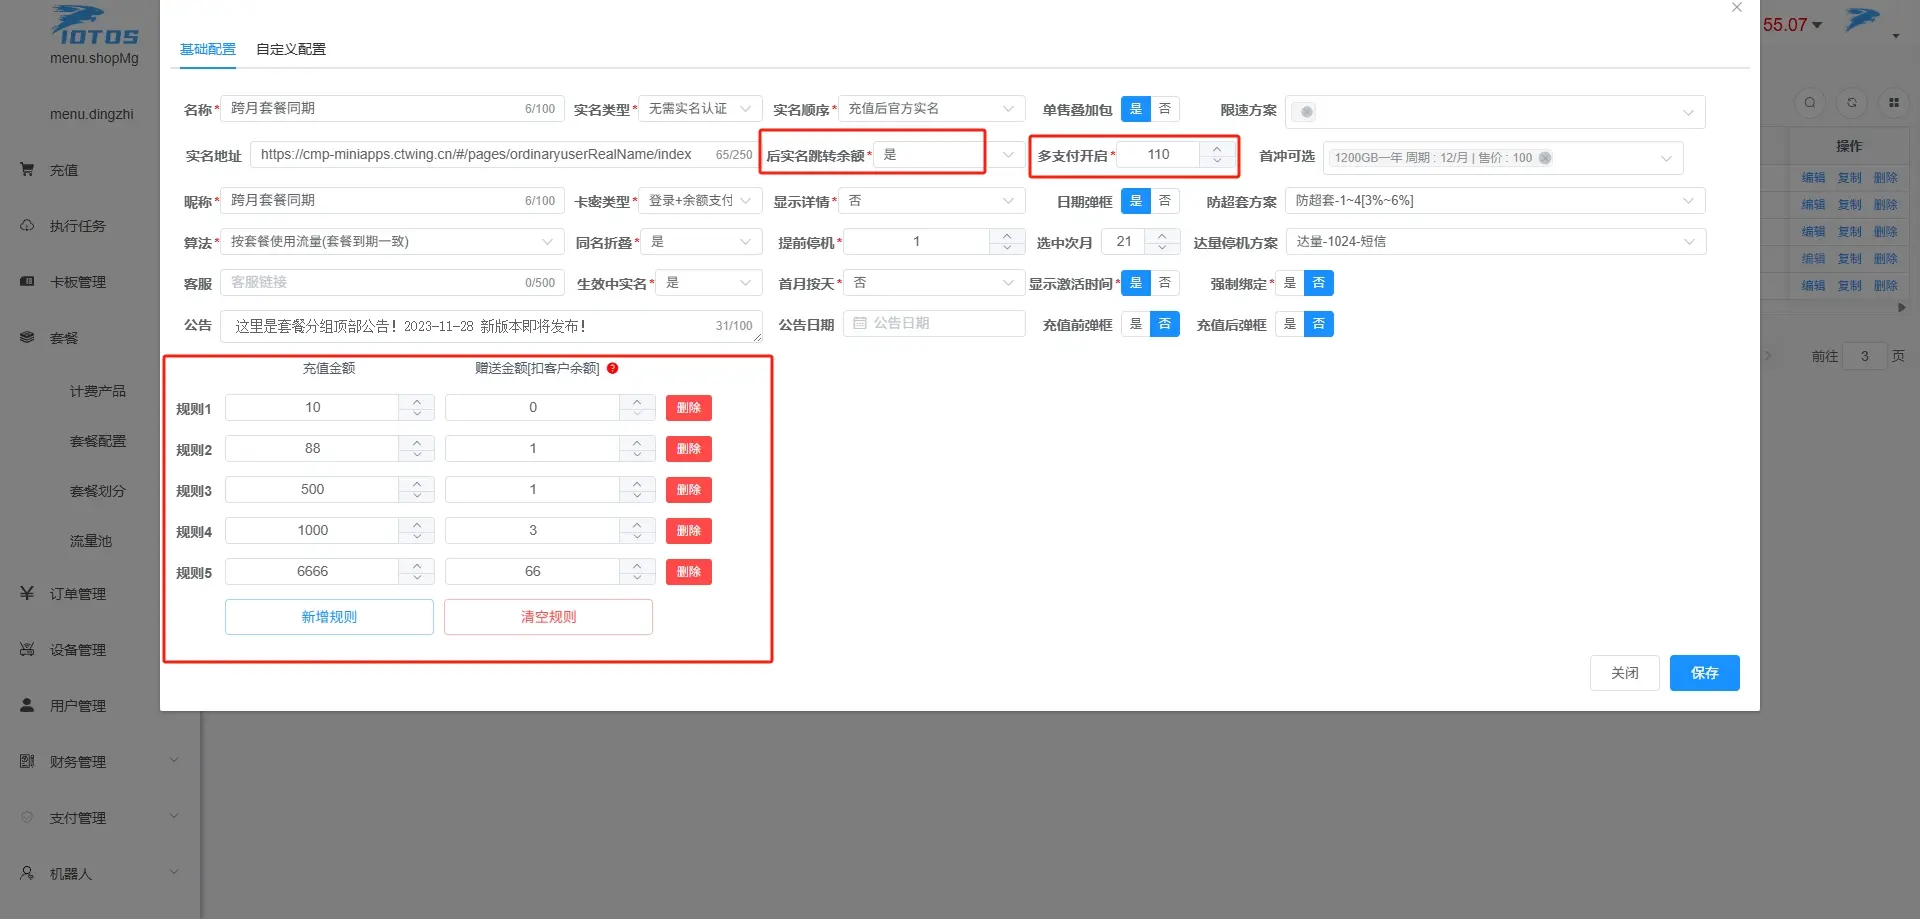Open the grid view icon in the background toolbar

(1894, 103)
